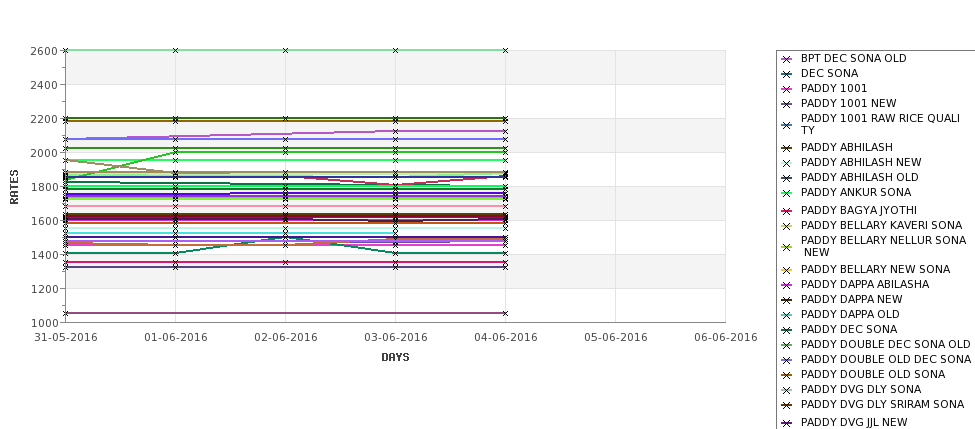The width and height of the screenshot is (975, 429).
Task: Select the PADDY DAPPA ABILASHA legend label
Action: click(864, 284)
